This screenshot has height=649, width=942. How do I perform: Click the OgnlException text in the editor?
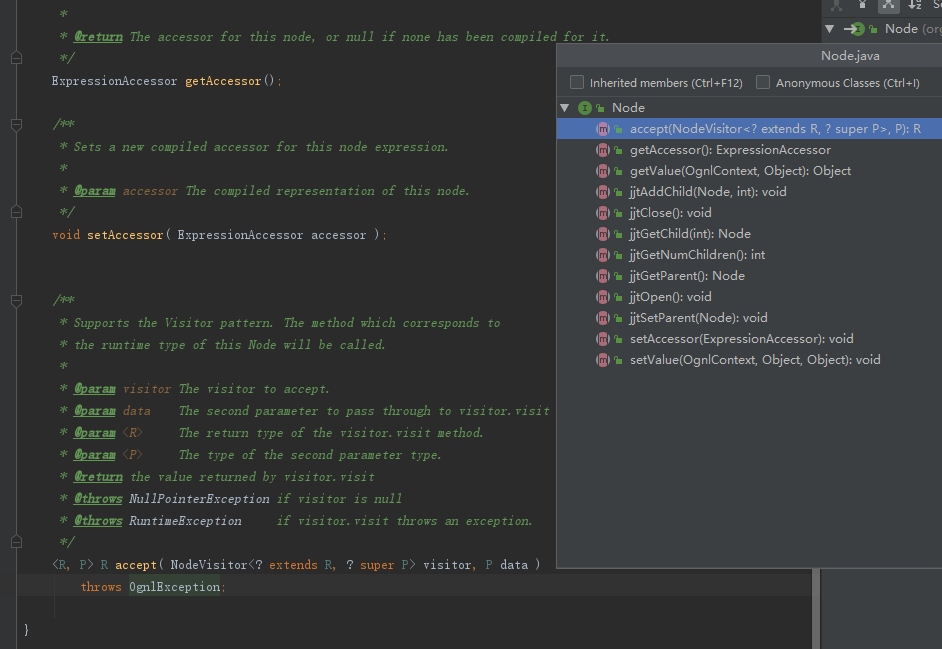174,587
